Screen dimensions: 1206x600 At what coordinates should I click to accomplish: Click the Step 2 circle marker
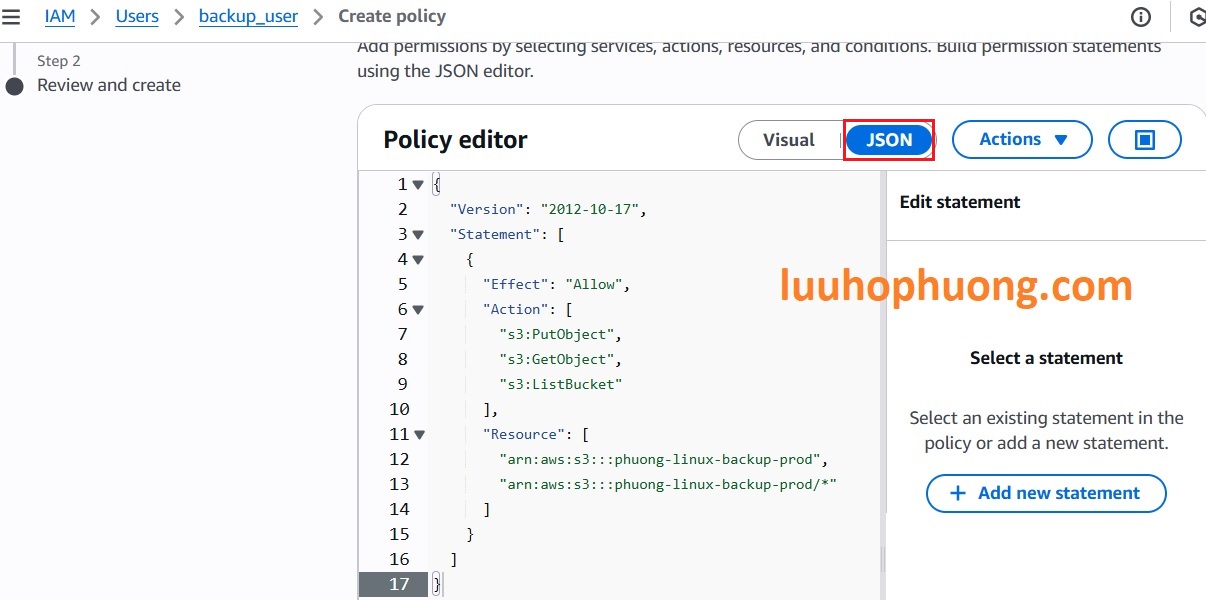14,86
